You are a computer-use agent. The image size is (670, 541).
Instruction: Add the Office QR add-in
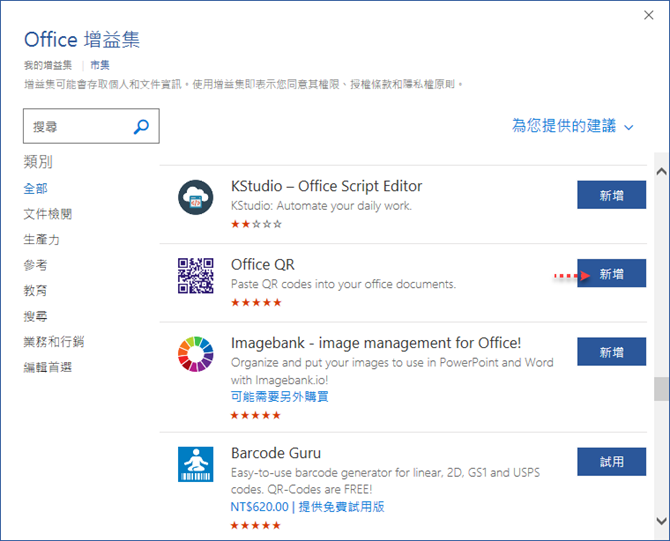pyautogui.click(x=611, y=273)
